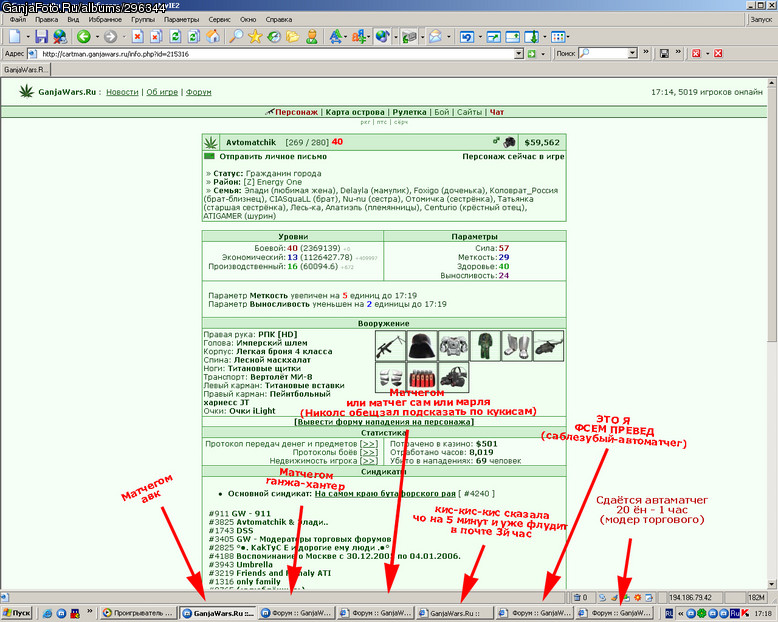Click Отправить личное письмо link
The image size is (778, 622).
(273, 156)
